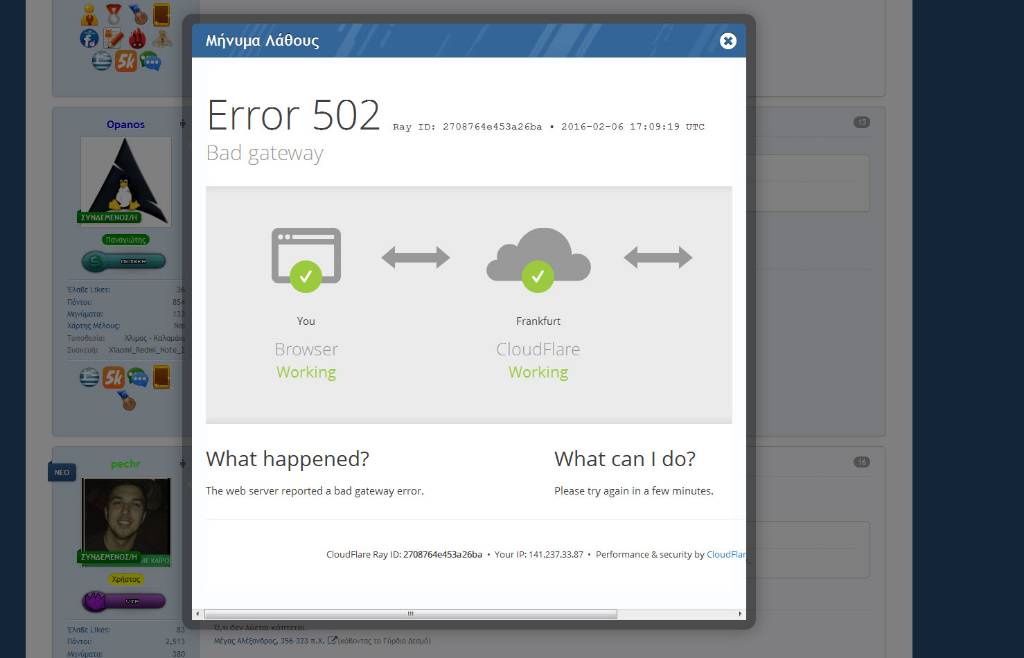
Task: Click the brown book badge in top group
Action: point(161,14)
